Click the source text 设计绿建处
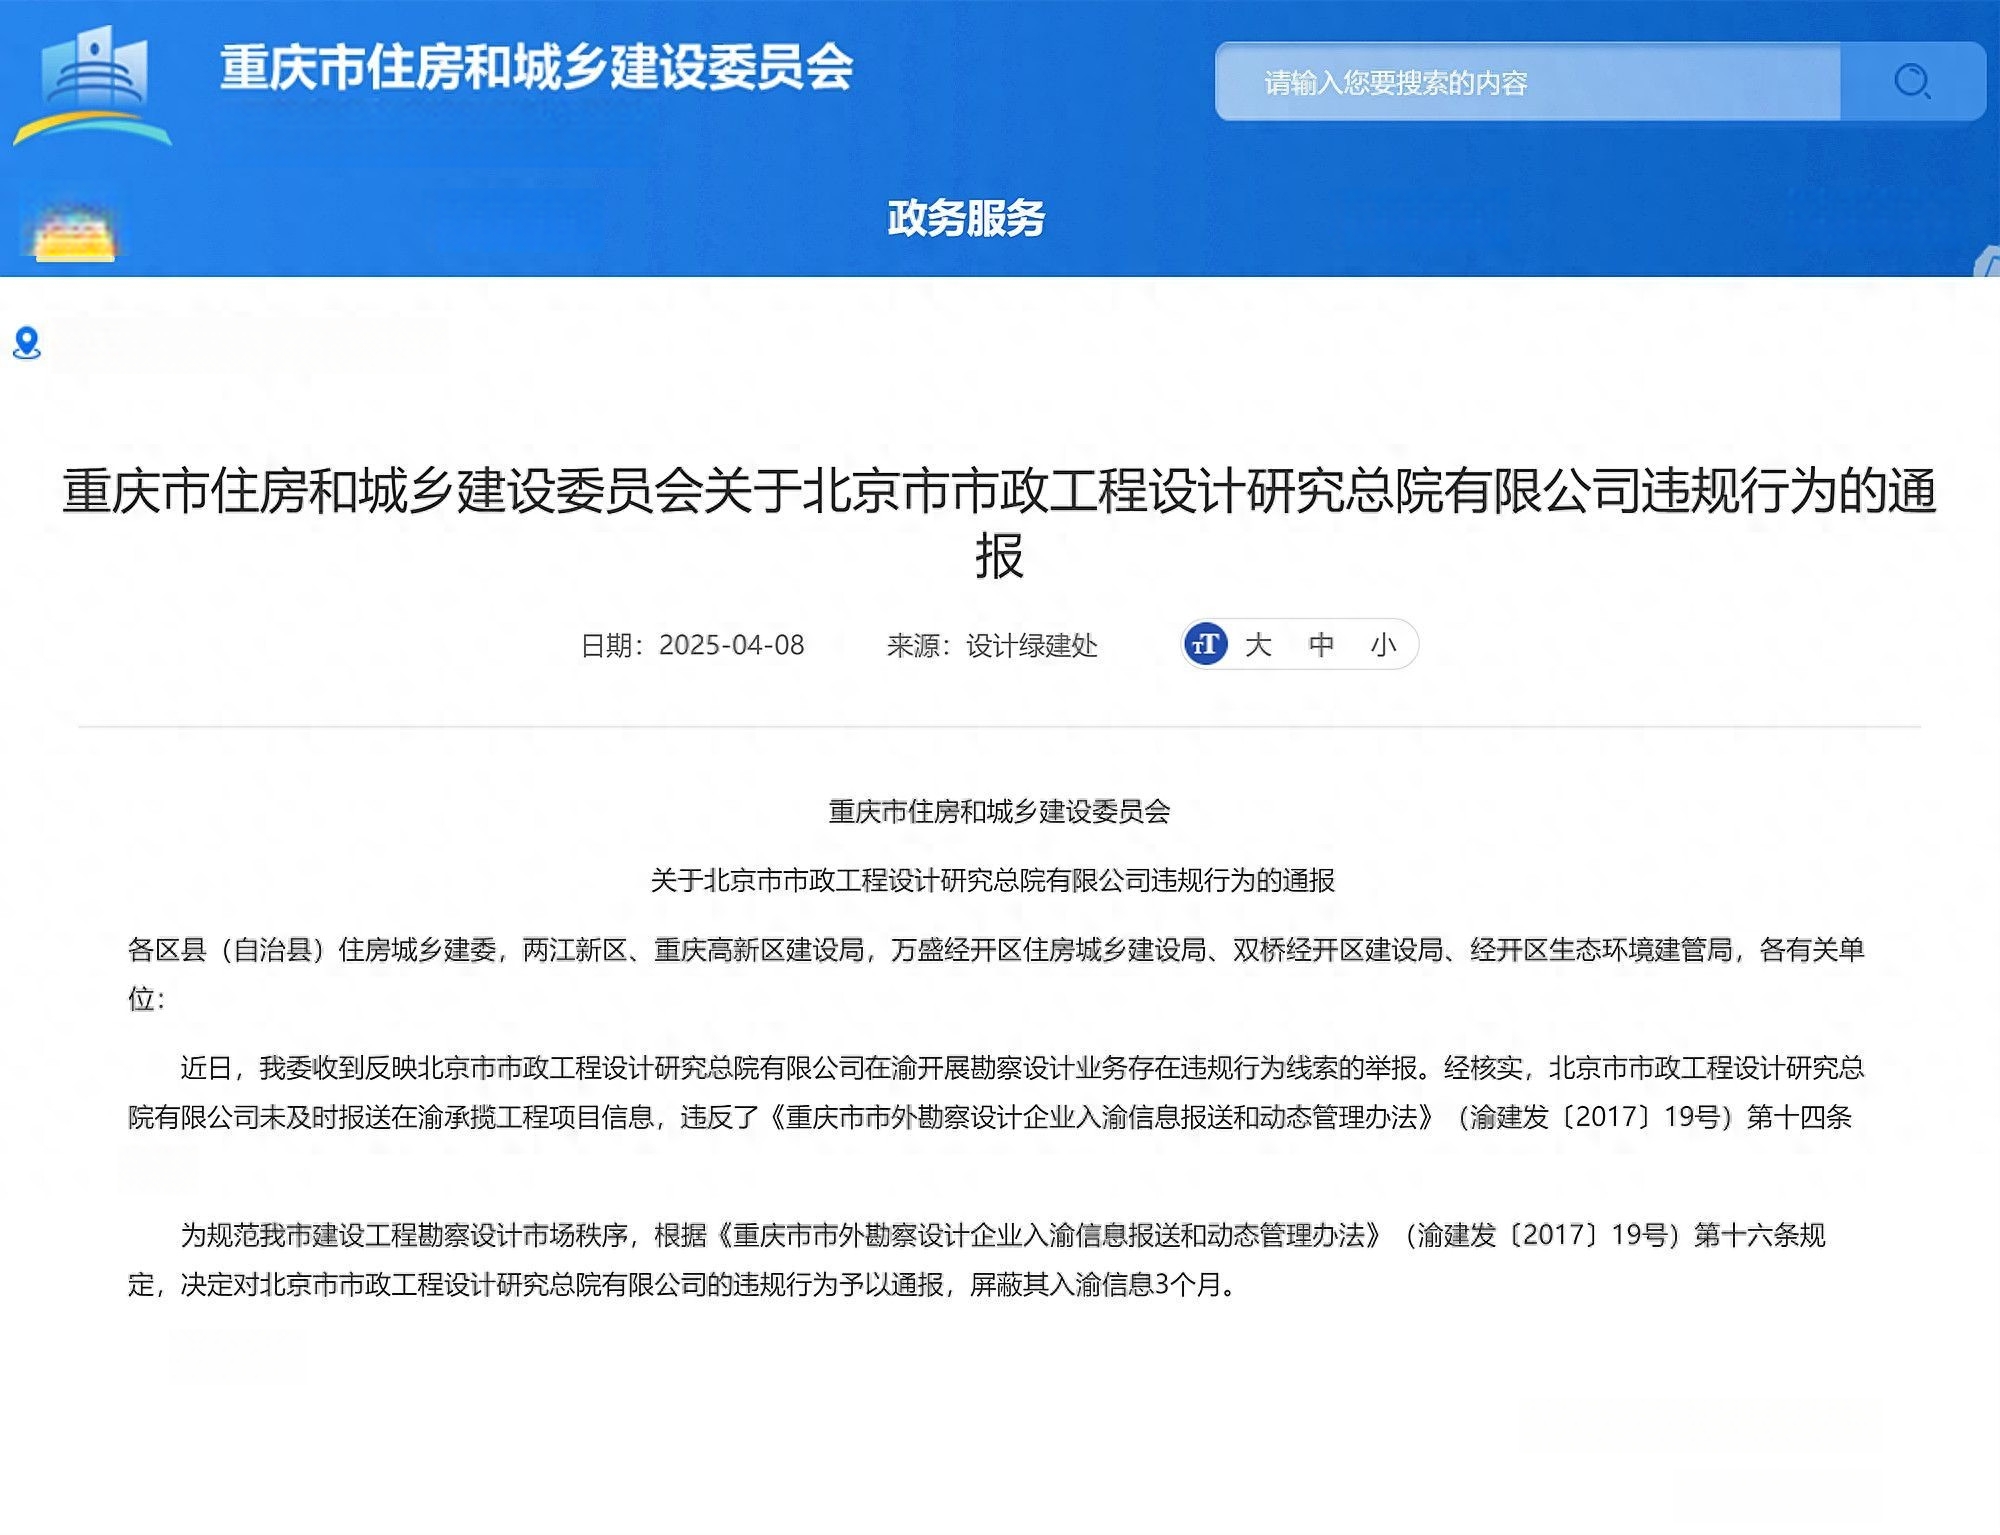Screen dimensions: 2000x1535 click(1032, 645)
